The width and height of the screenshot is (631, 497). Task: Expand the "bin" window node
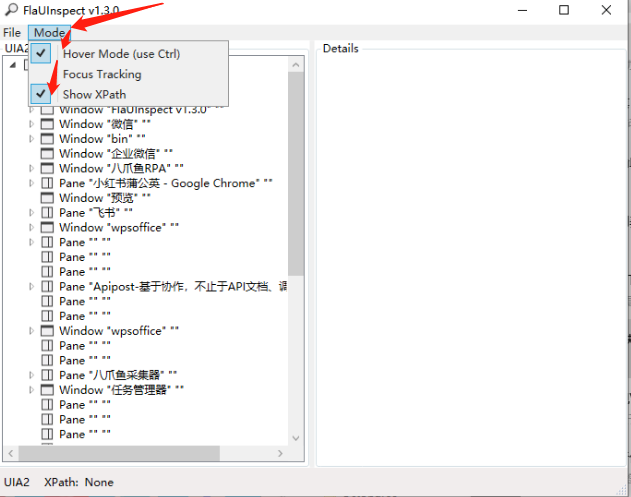(31, 139)
